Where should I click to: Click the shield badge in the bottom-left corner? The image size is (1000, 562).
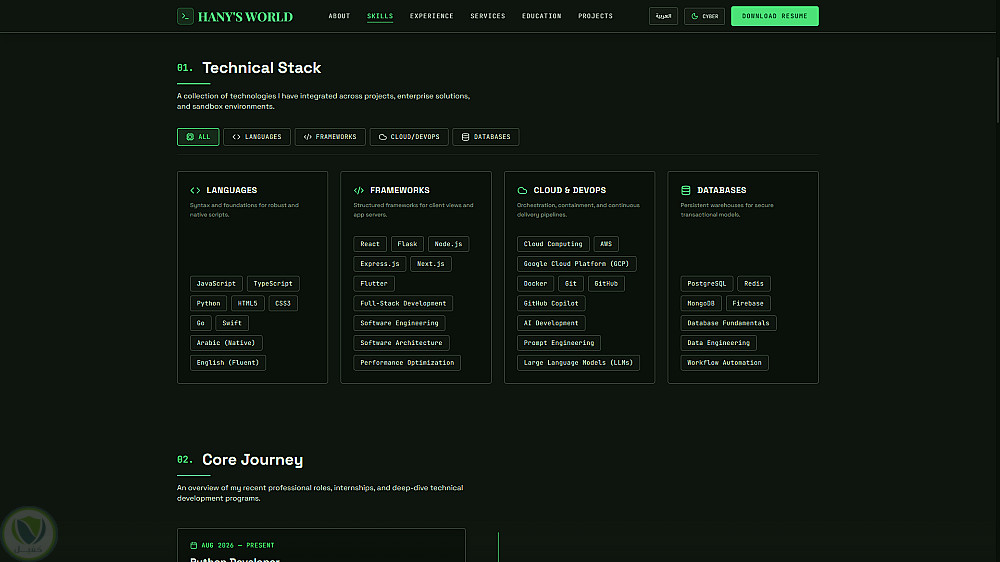tap(28, 533)
